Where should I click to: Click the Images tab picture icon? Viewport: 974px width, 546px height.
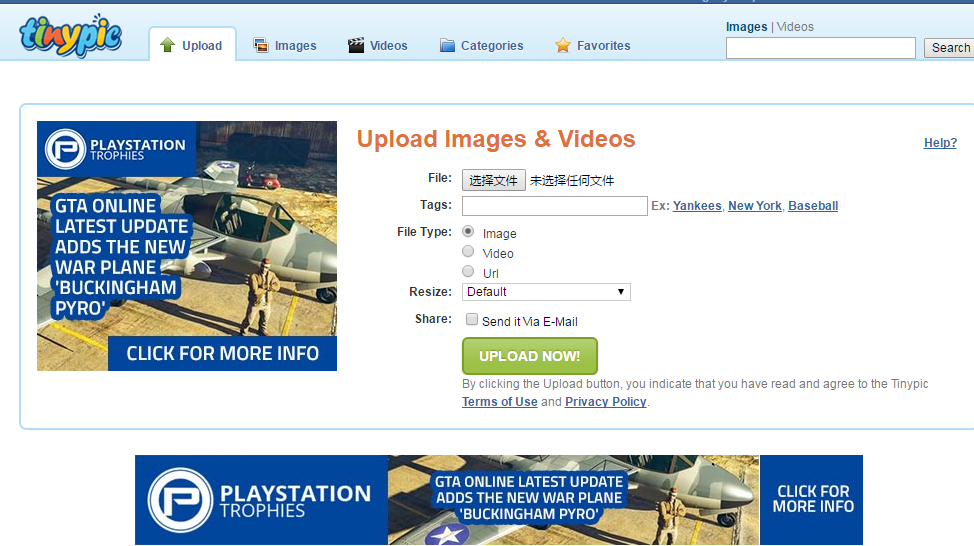pos(261,45)
